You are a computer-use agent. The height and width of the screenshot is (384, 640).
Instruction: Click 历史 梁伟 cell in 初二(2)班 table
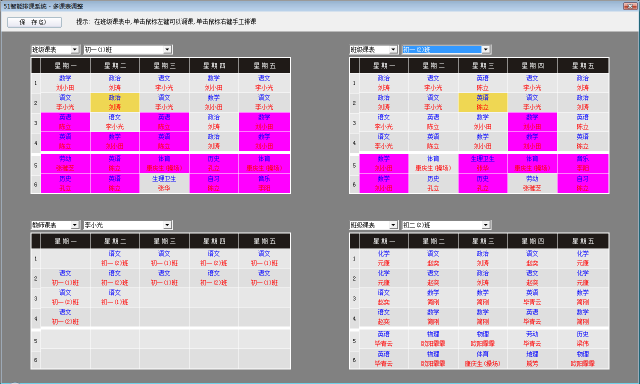[x=583, y=339]
